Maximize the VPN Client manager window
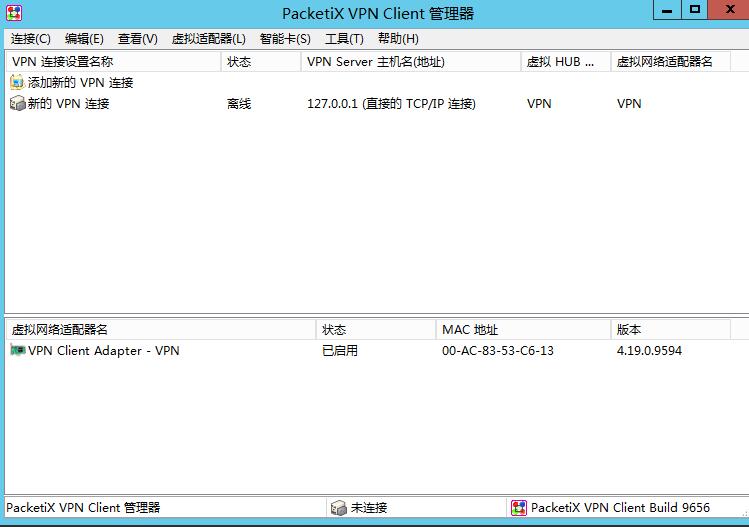This screenshot has height=527, width=749. point(695,10)
